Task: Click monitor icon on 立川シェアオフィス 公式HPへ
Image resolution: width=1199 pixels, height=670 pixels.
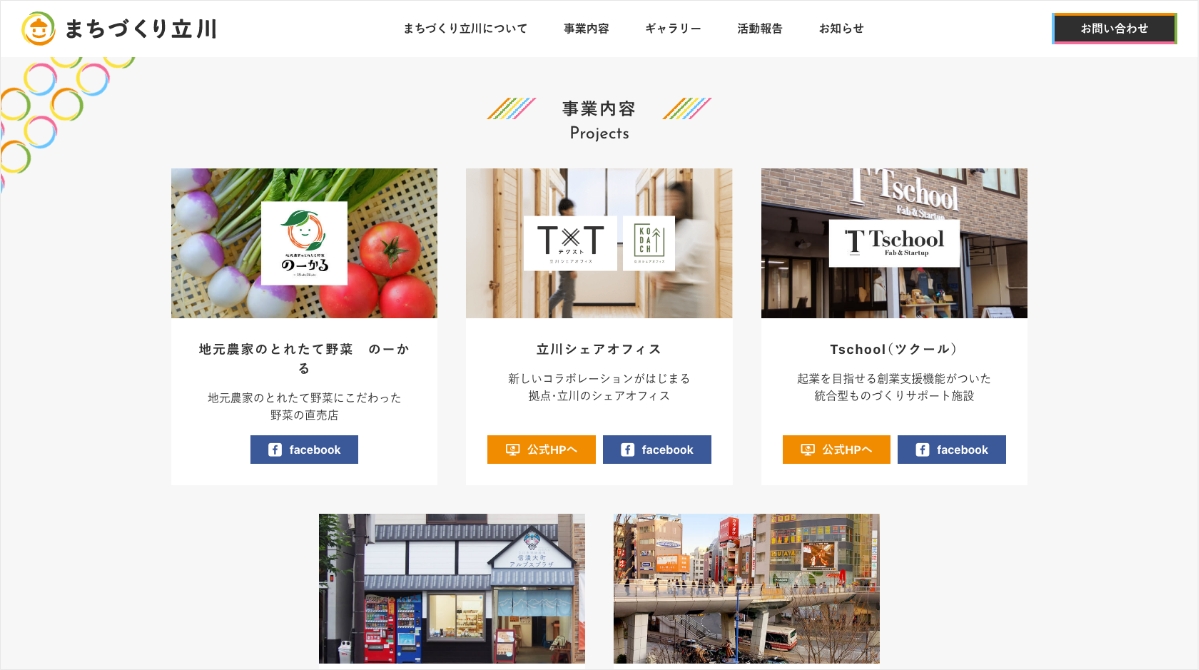Action: click(512, 450)
